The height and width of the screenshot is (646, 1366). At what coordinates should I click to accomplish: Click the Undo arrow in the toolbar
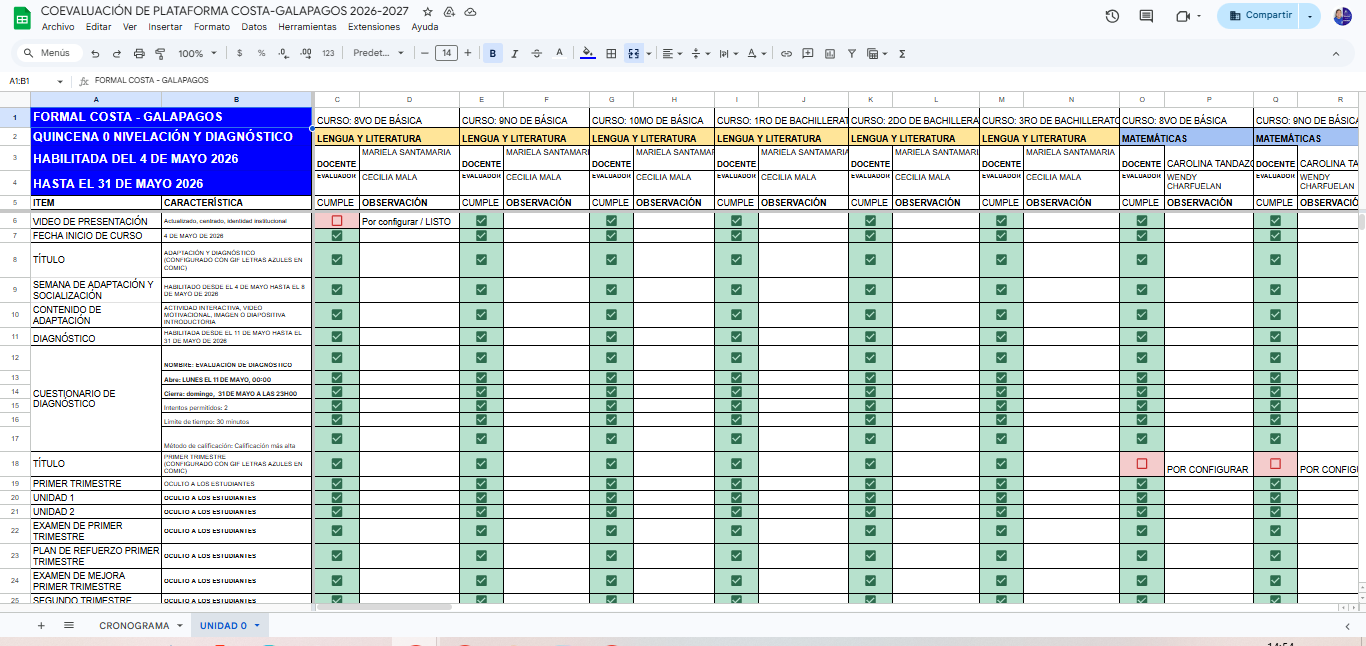(95, 53)
